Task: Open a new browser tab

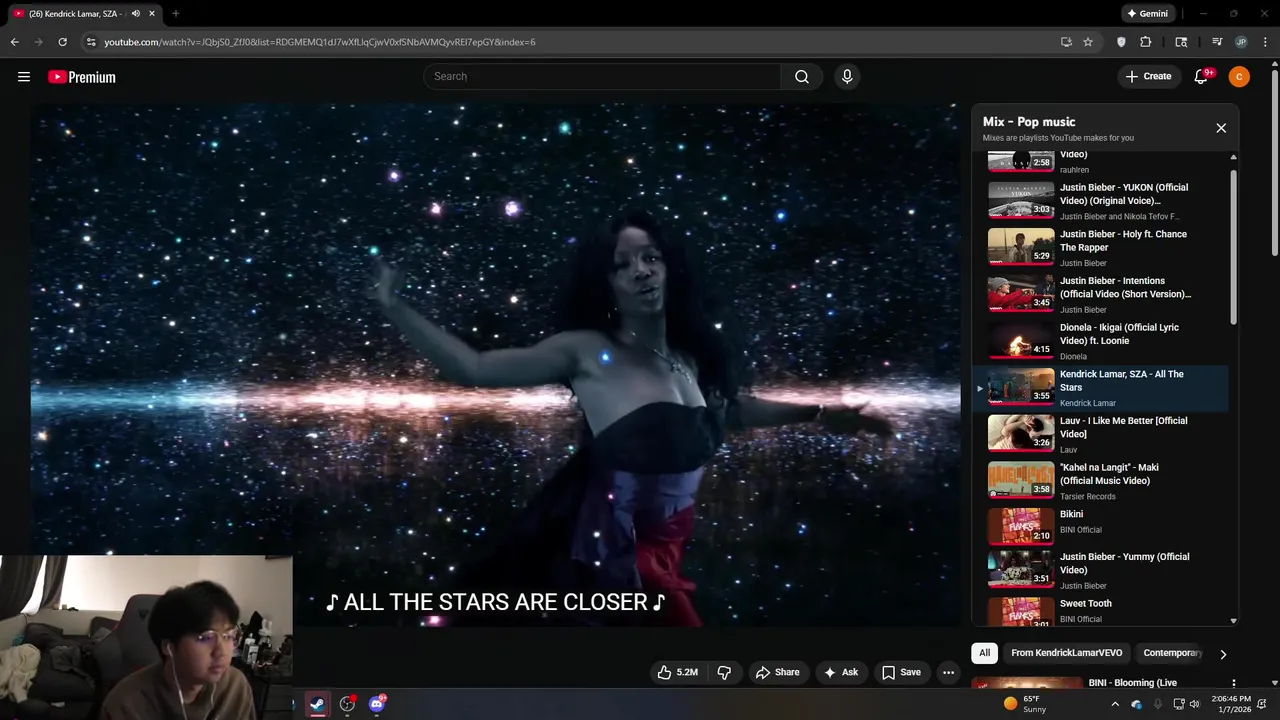Action: 176,13
